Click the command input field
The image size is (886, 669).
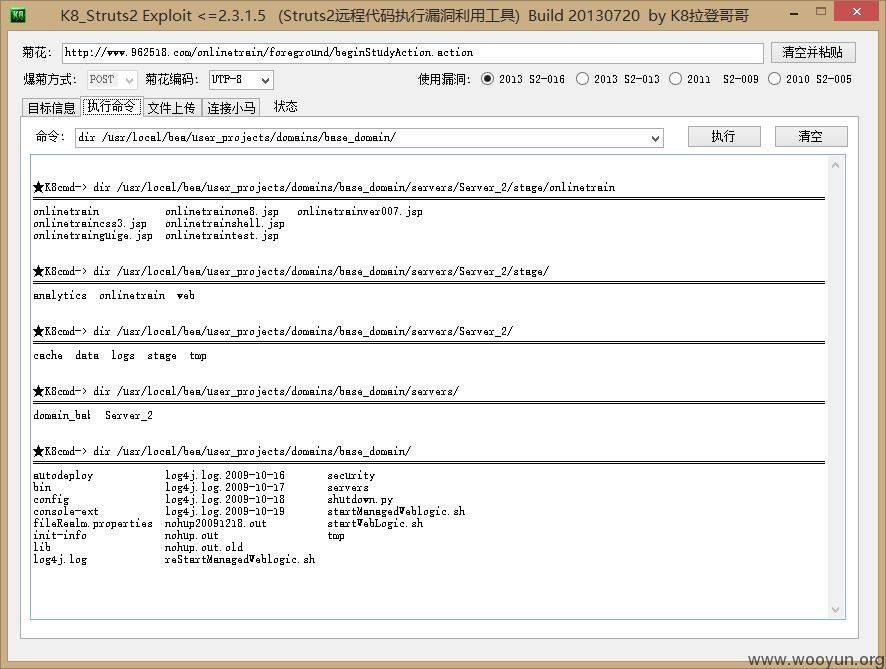click(369, 138)
